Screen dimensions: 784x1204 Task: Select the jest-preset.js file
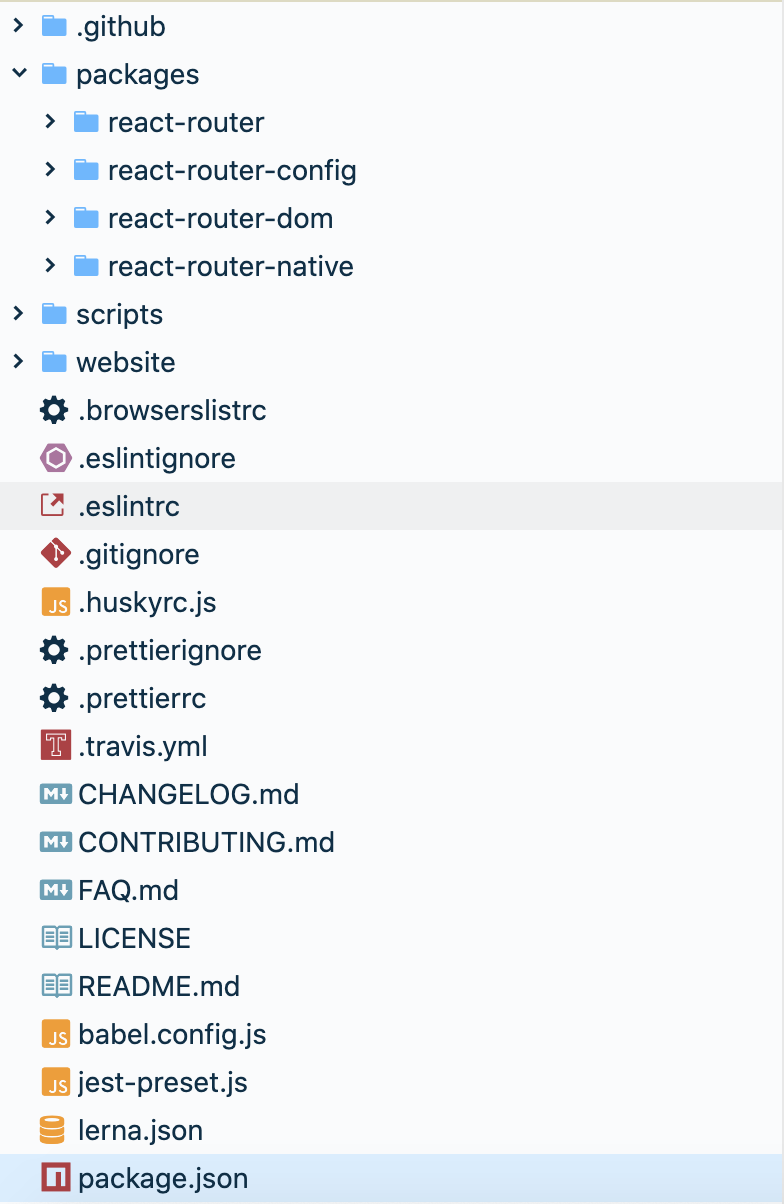tap(392, 1082)
